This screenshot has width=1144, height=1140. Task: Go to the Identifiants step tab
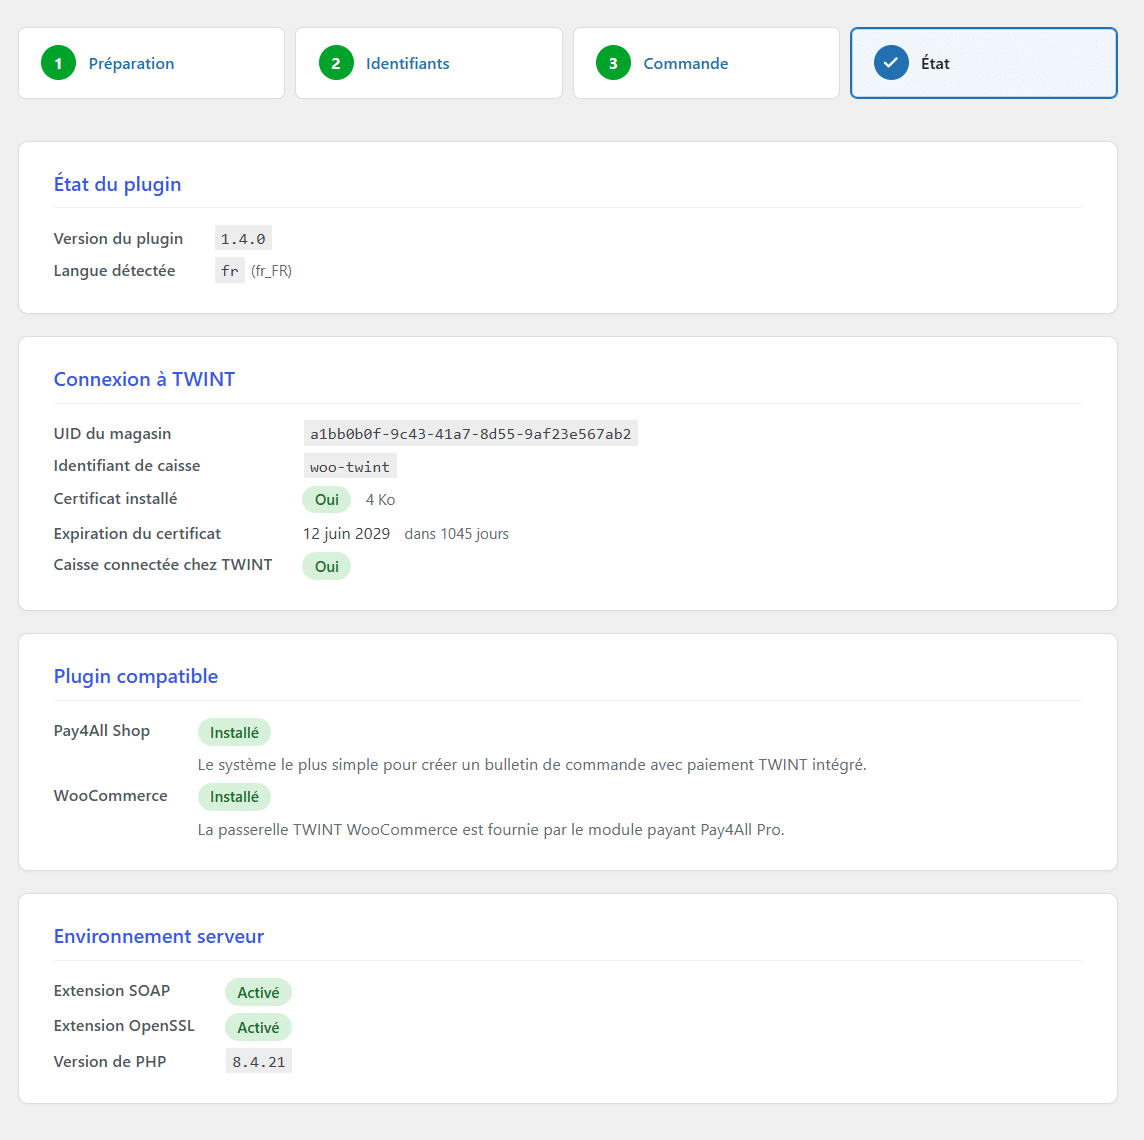428,63
